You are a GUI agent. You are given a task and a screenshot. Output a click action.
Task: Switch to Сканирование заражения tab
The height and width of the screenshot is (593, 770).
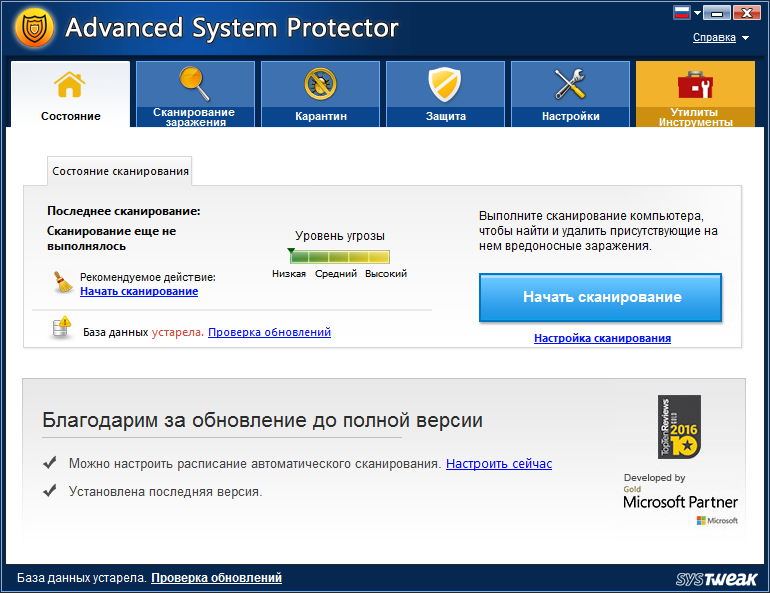tap(195, 94)
